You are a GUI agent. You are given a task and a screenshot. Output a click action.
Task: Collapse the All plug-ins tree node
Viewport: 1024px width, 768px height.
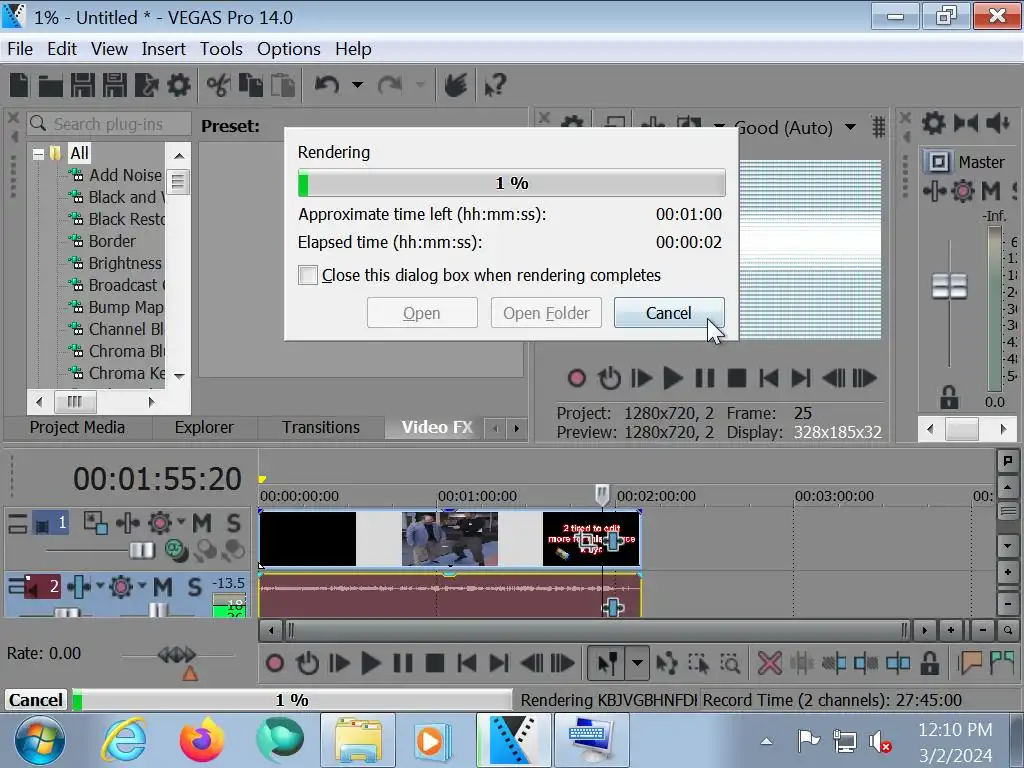pyautogui.click(x=39, y=154)
